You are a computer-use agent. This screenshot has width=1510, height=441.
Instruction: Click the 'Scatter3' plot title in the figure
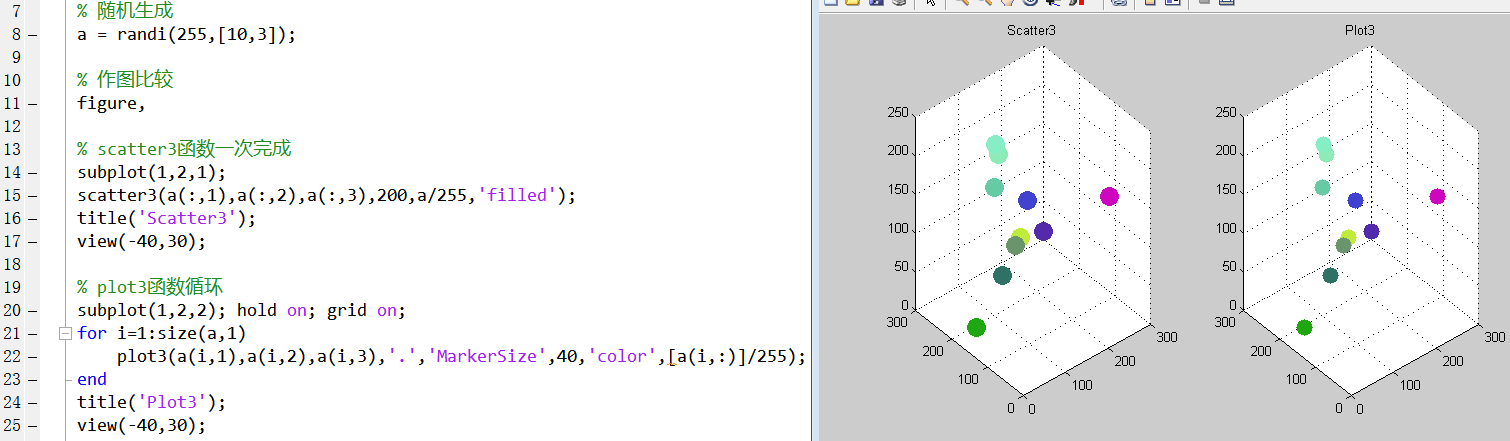pyautogui.click(x=1031, y=31)
